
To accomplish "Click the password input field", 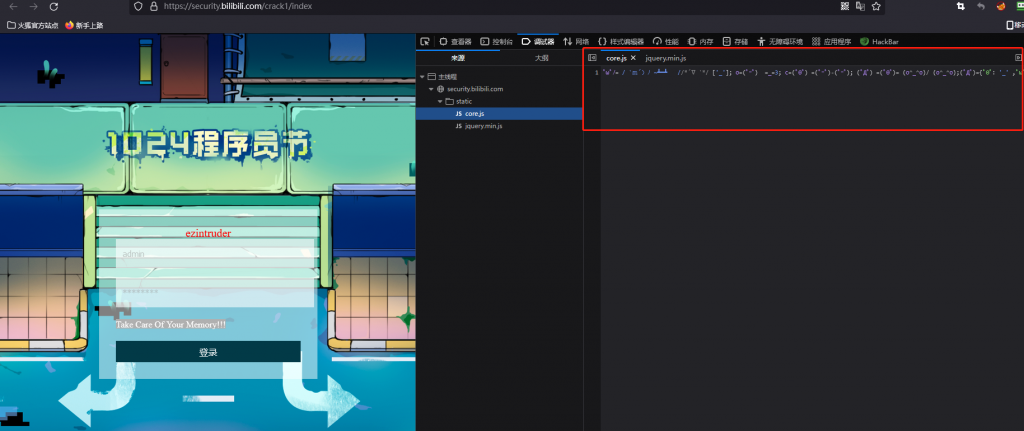I will coord(216,292).
